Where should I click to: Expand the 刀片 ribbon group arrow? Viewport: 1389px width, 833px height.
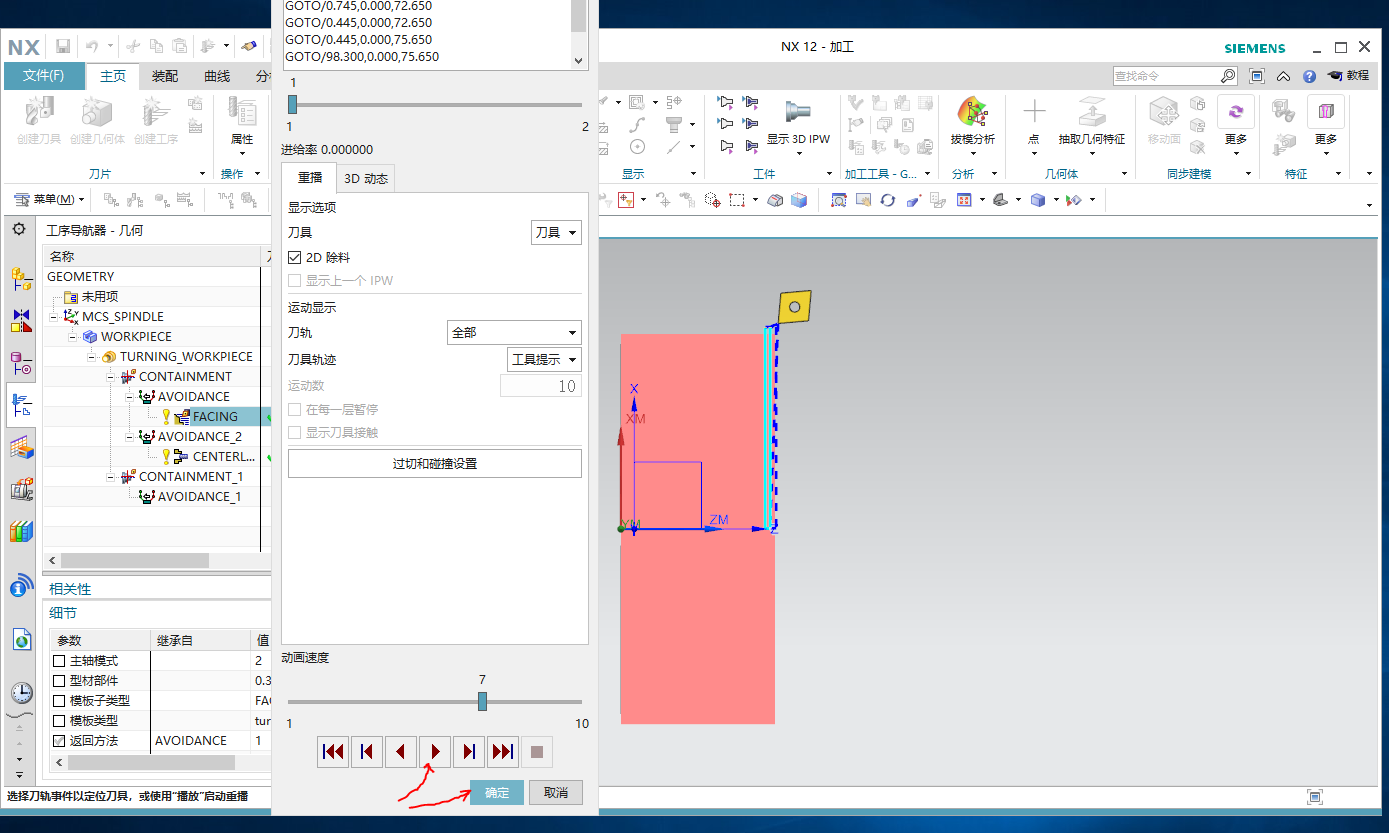(x=202, y=174)
